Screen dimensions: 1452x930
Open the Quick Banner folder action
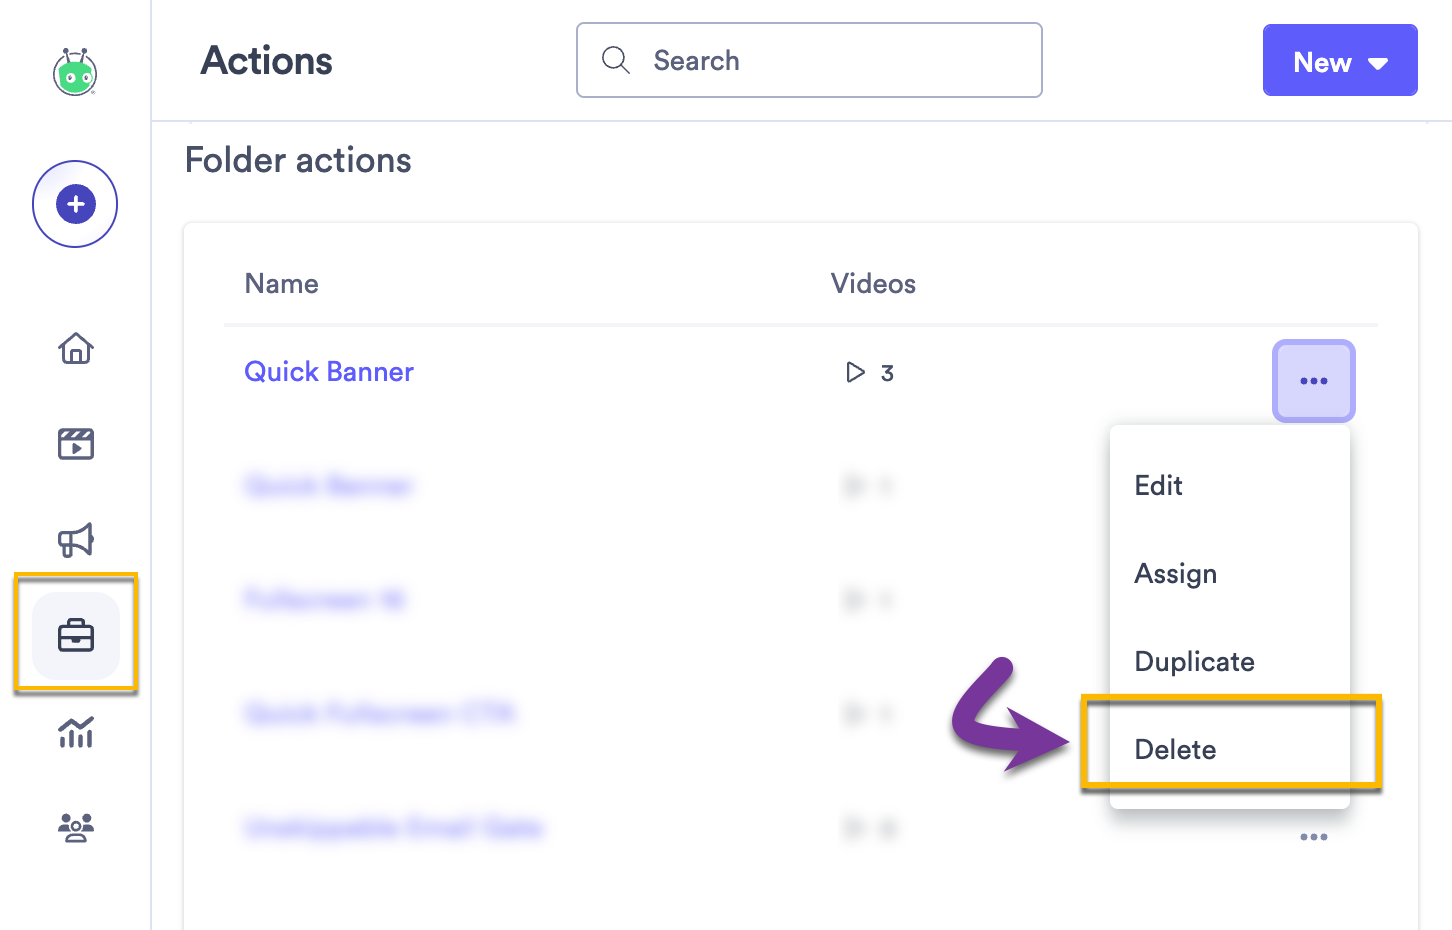pos(329,371)
